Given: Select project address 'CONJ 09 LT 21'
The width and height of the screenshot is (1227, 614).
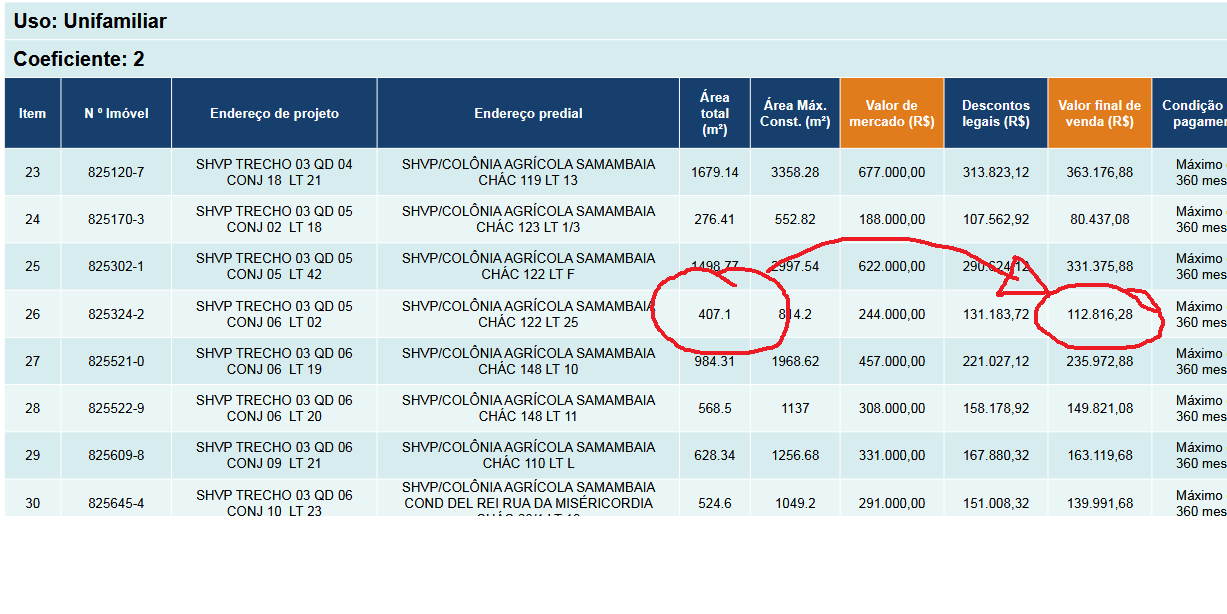Looking at the screenshot, I should pos(274,463).
